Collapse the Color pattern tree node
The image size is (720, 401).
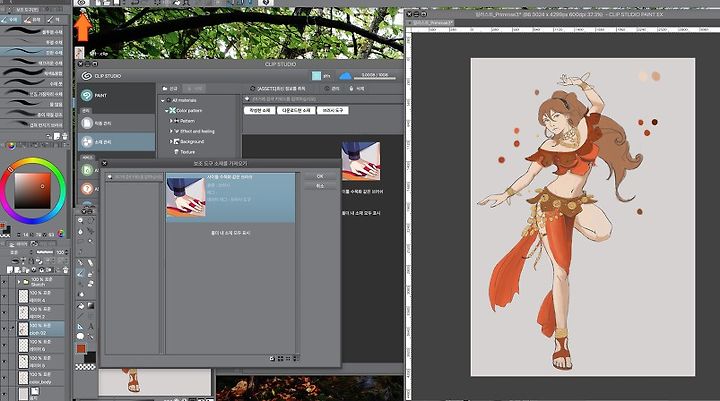coord(166,111)
